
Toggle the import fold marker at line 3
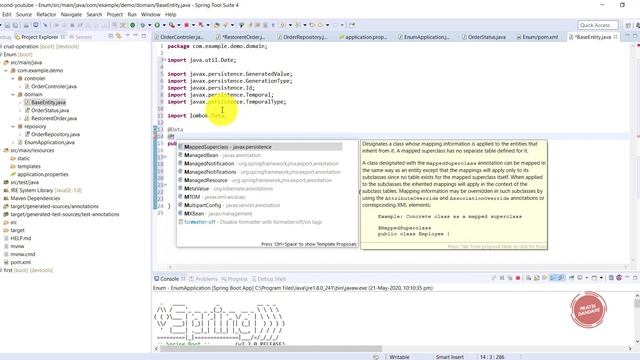coord(164,60)
